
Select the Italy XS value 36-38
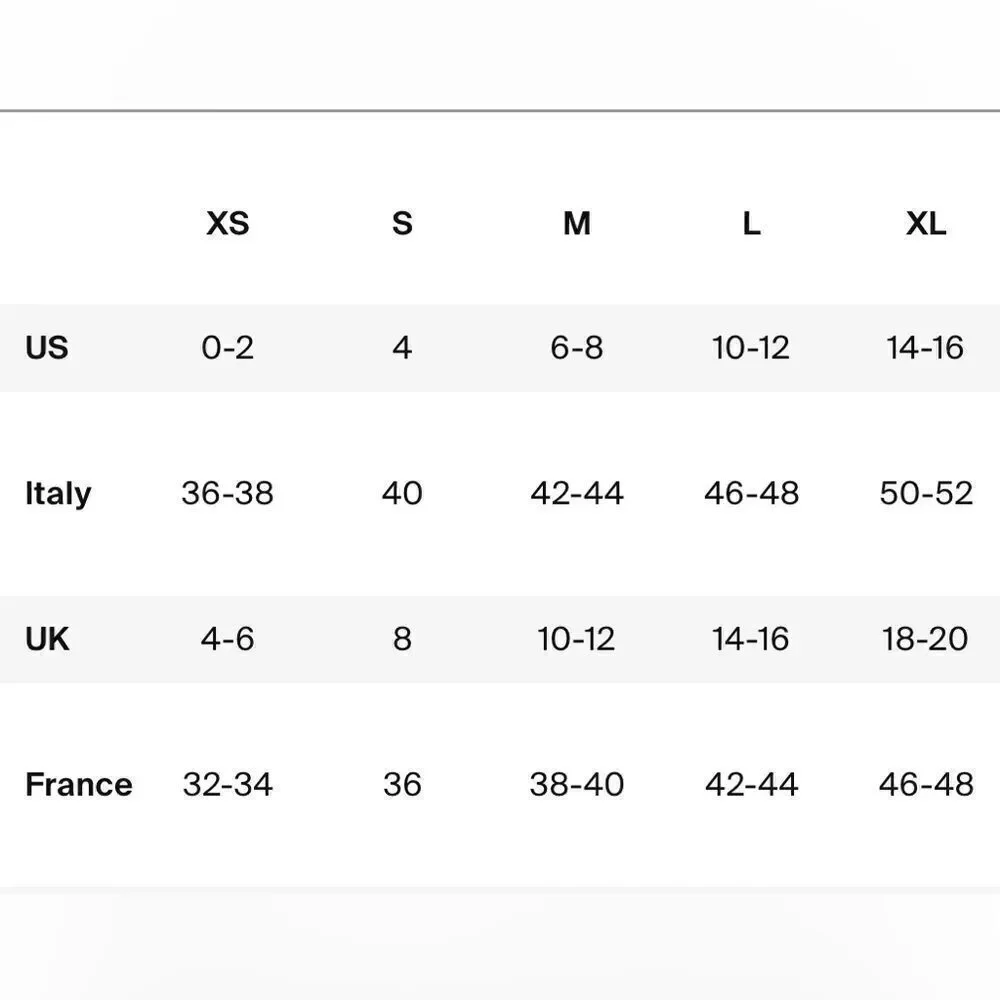click(227, 493)
